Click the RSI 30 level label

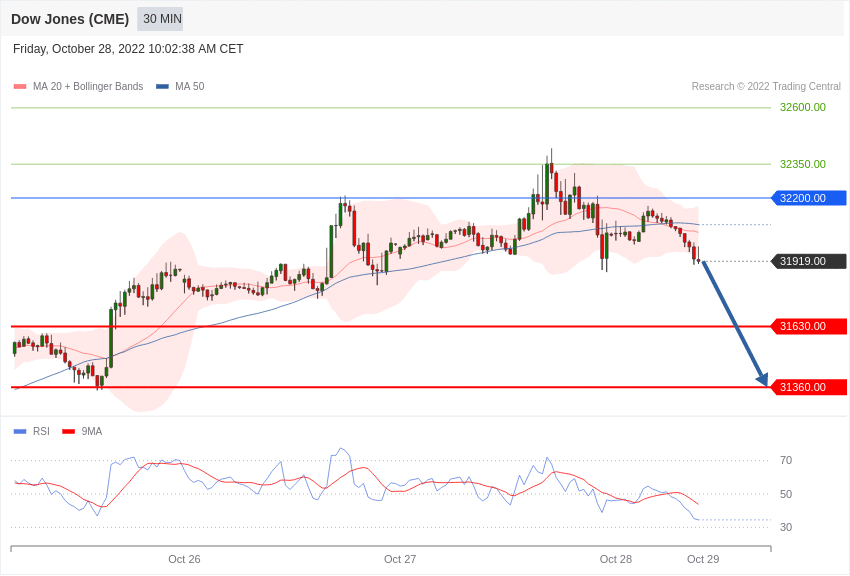[785, 527]
